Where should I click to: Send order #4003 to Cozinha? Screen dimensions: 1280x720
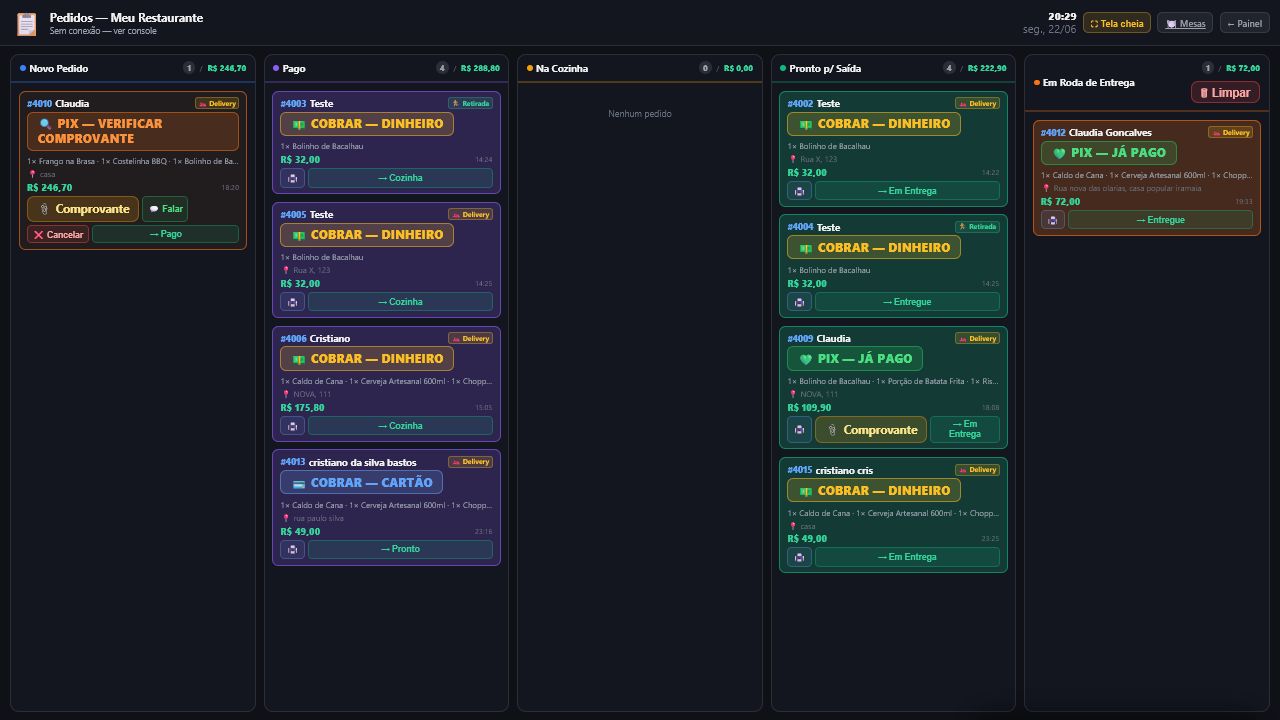pyautogui.click(x=400, y=178)
